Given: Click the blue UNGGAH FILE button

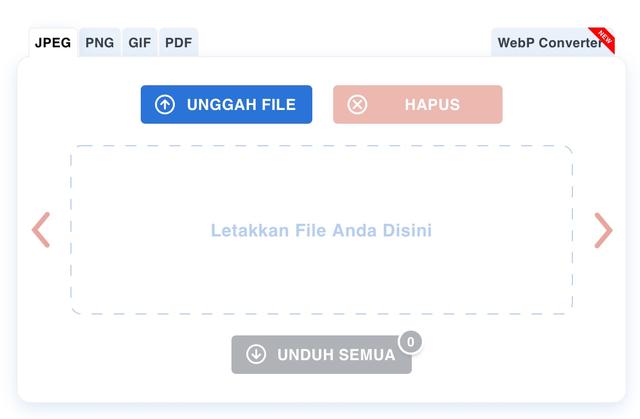Looking at the screenshot, I should [227, 104].
